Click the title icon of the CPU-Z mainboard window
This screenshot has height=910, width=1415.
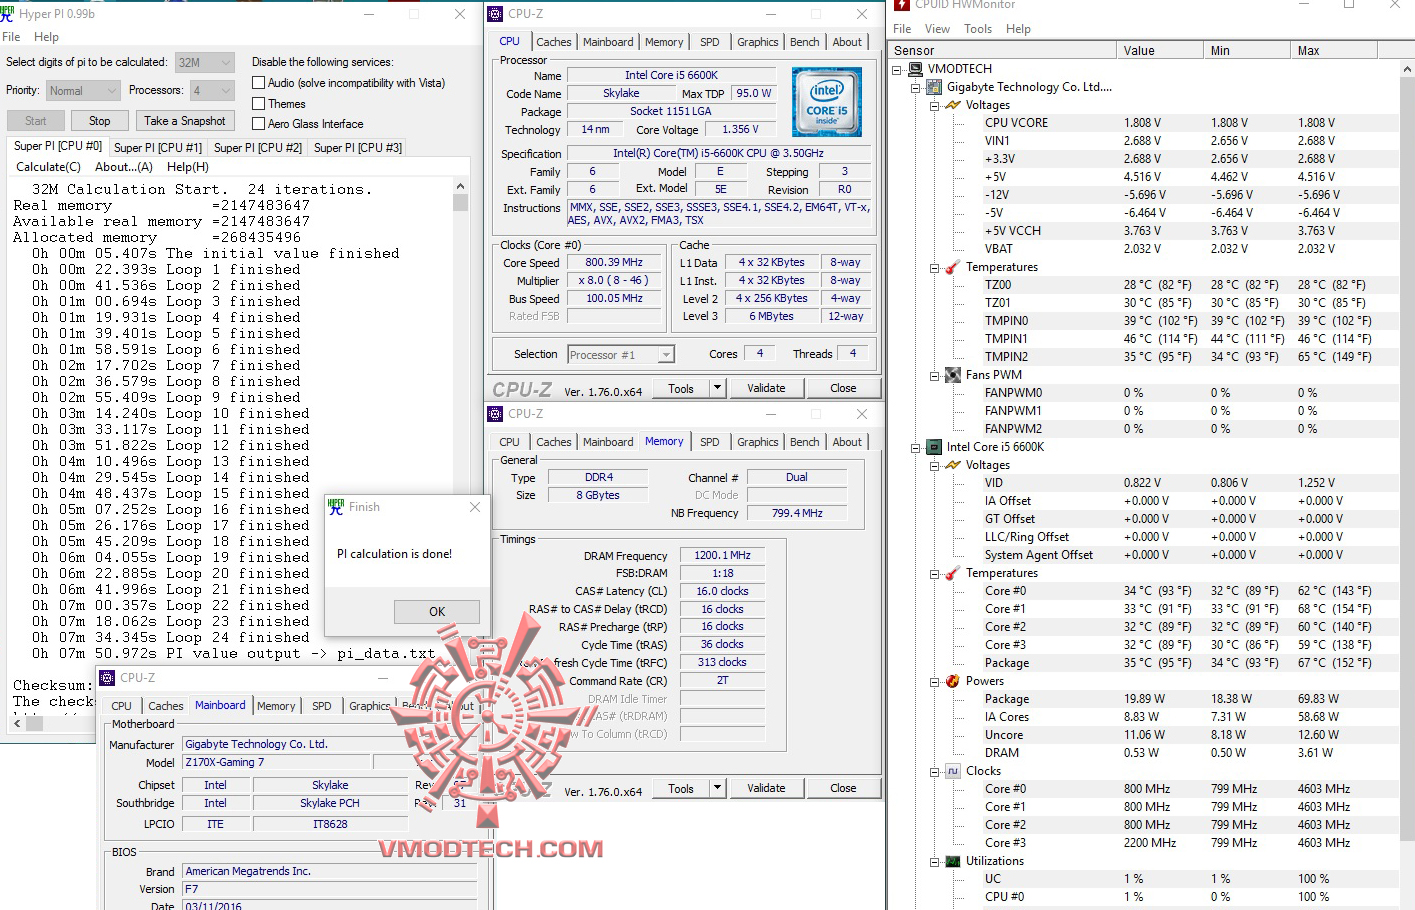click(107, 678)
